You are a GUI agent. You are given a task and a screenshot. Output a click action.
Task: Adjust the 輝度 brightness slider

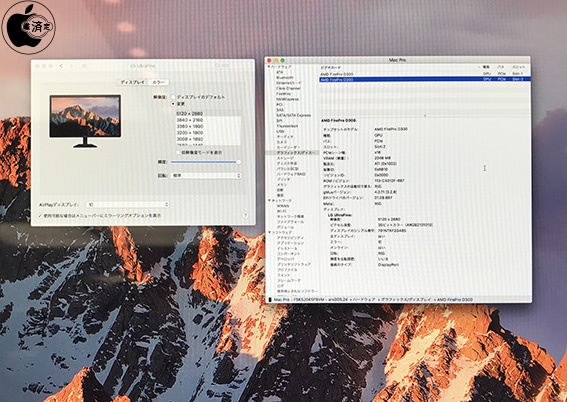click(206, 162)
